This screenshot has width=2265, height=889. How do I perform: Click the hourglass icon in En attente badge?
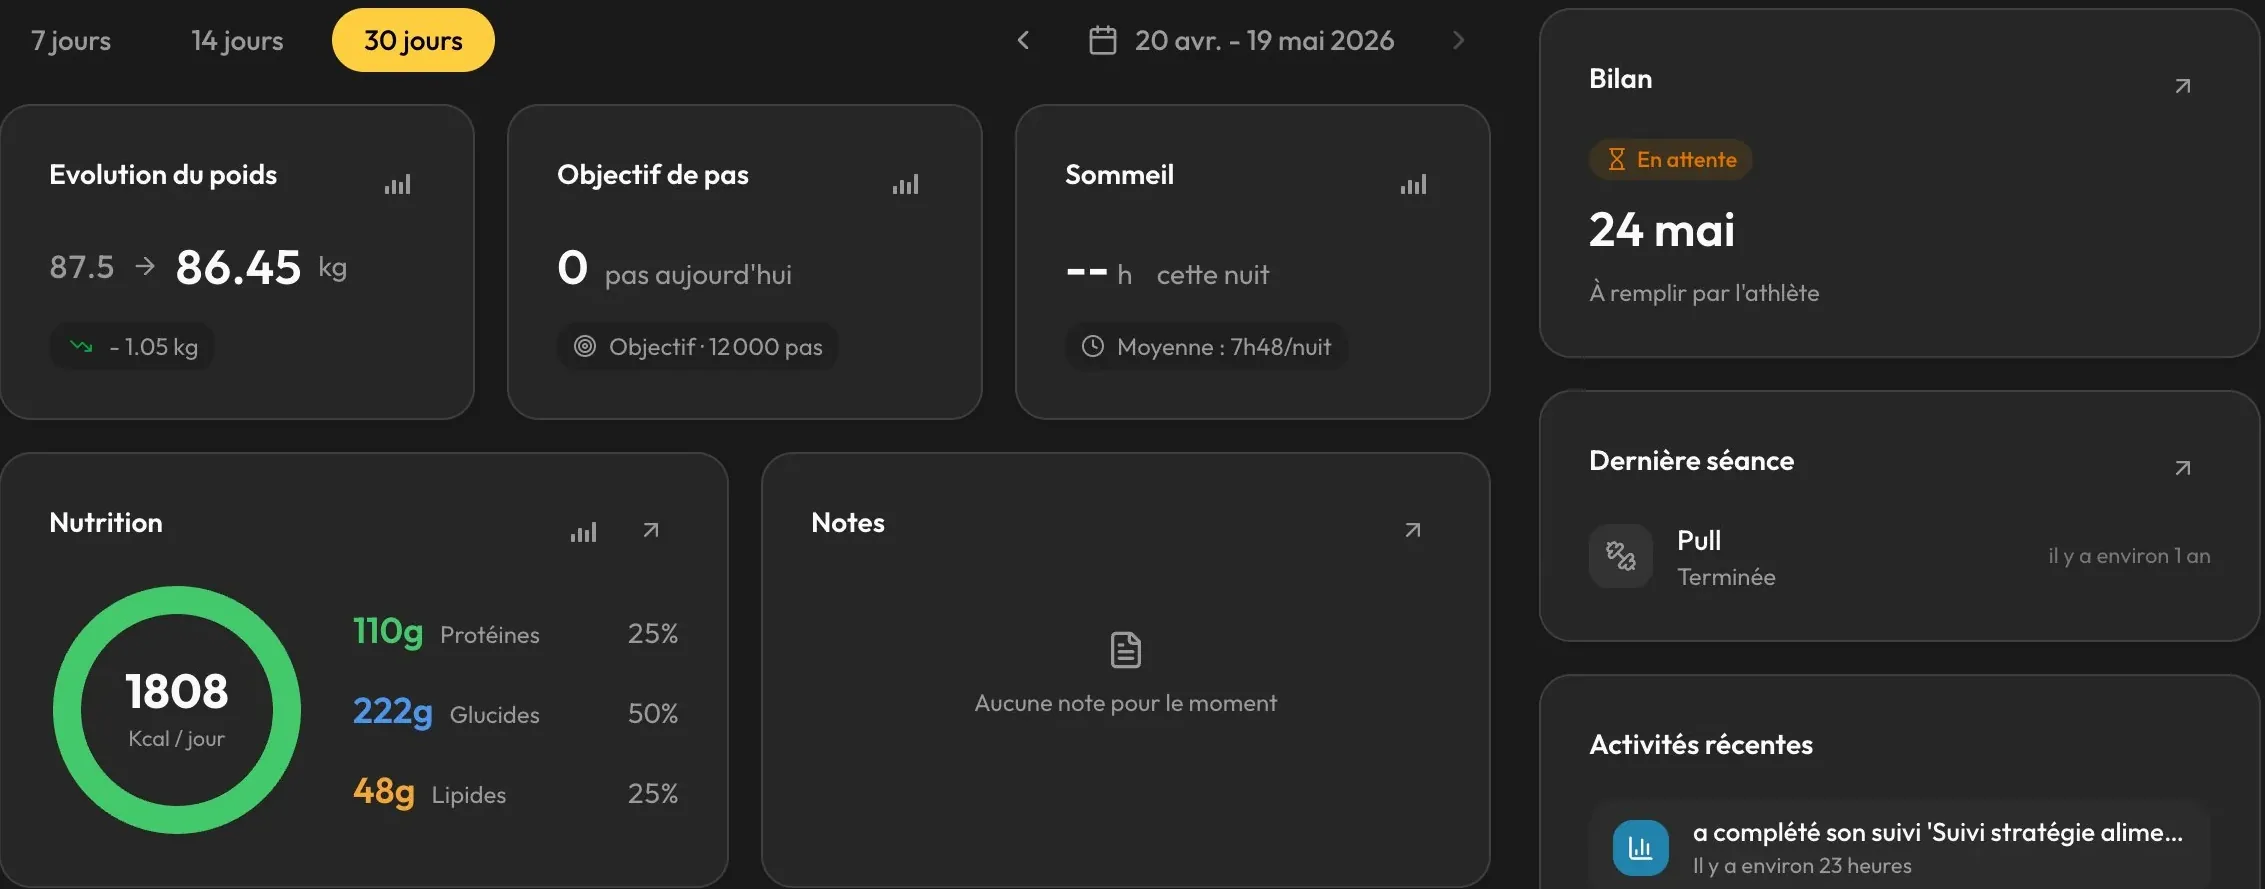pyautogui.click(x=1616, y=160)
